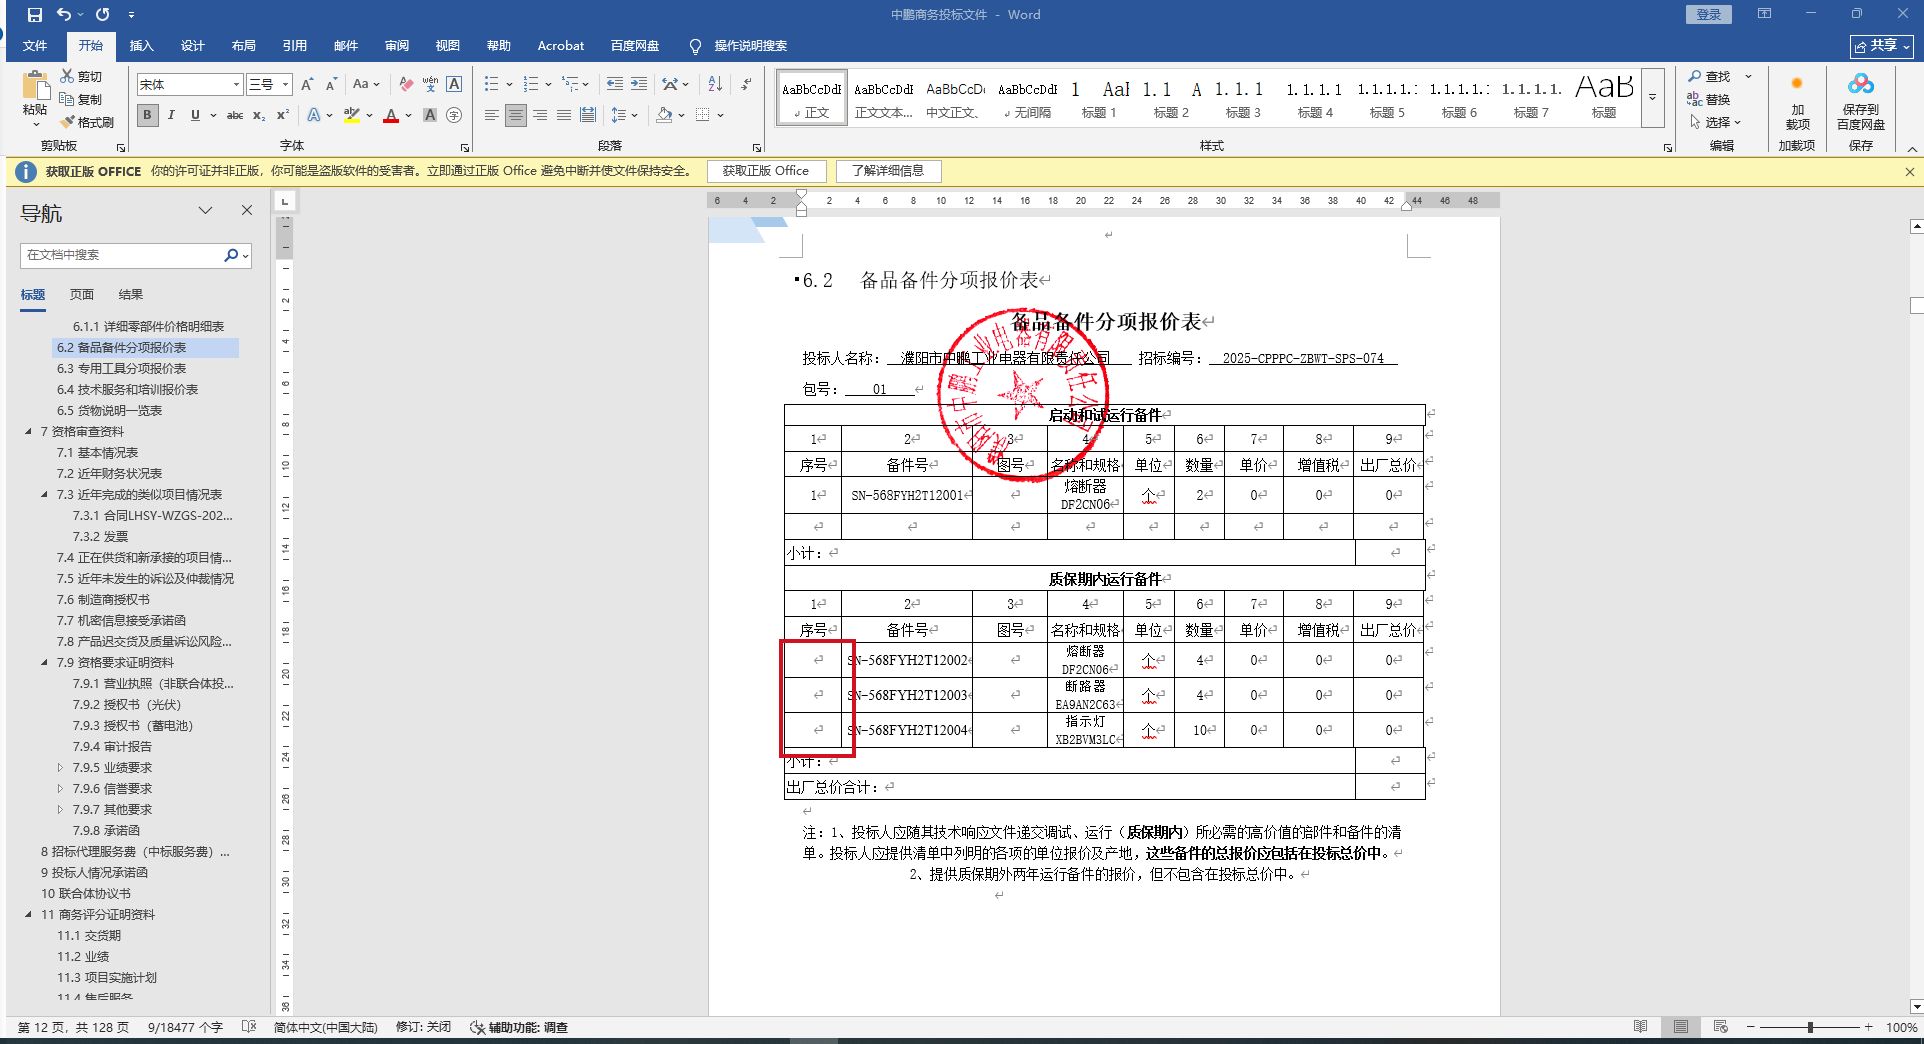Align the paragraph text to the right

click(540, 116)
